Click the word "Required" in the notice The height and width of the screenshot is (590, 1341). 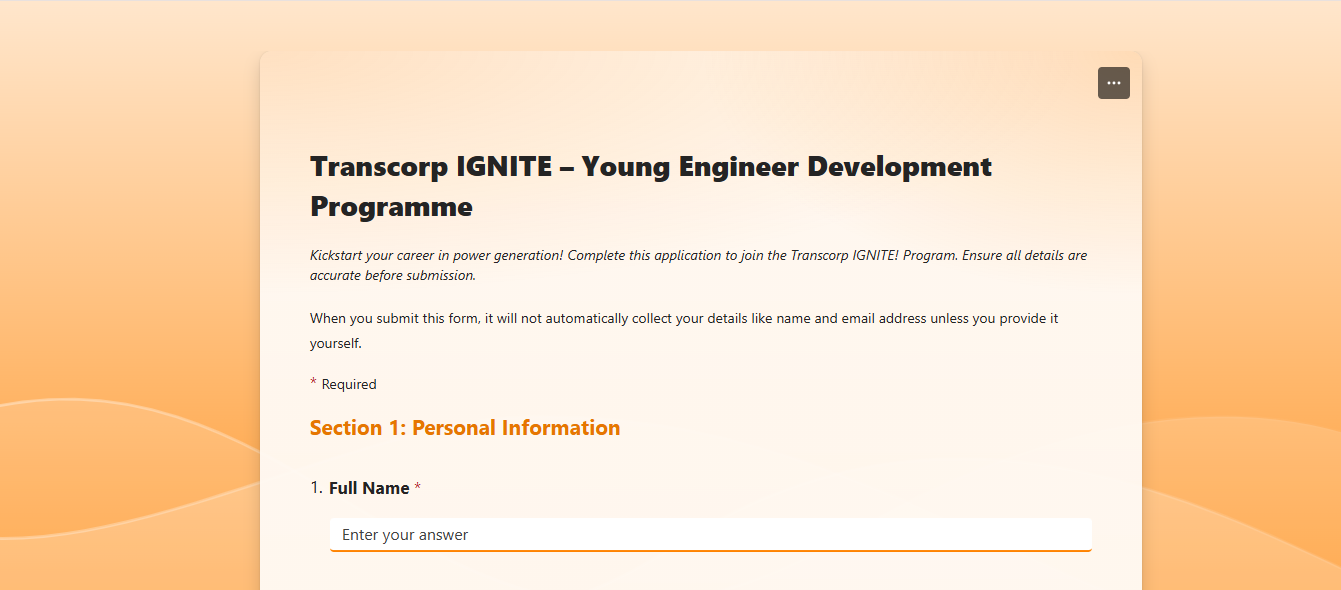(x=349, y=383)
